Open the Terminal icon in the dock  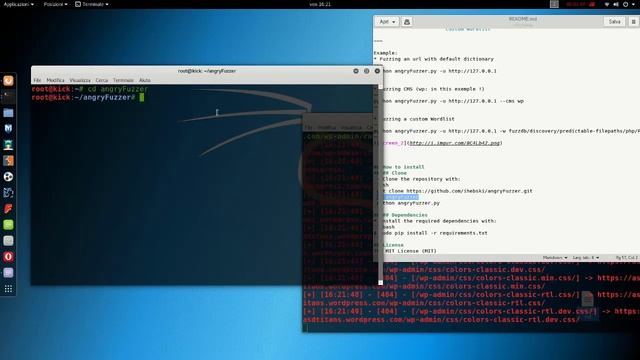8,97
